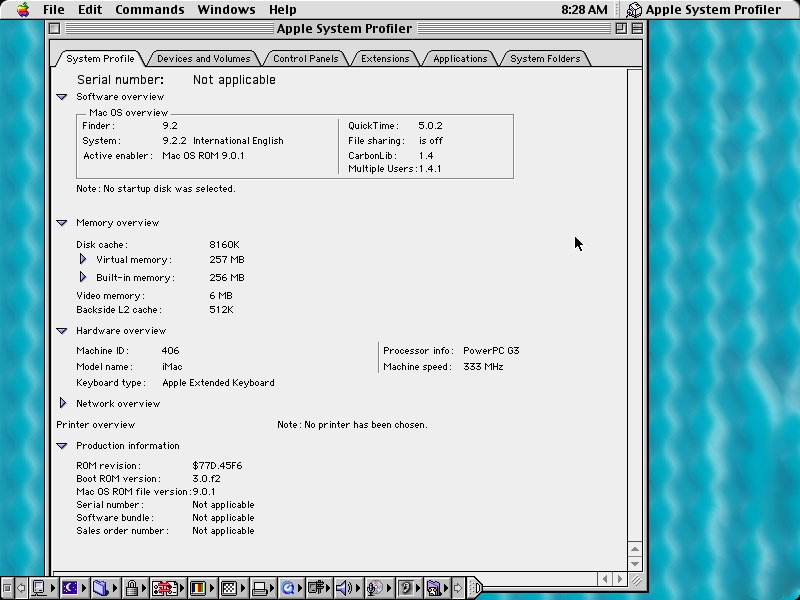The height and width of the screenshot is (600, 800).
Task: Click Control Strip close box at left
Action: pos(7,588)
